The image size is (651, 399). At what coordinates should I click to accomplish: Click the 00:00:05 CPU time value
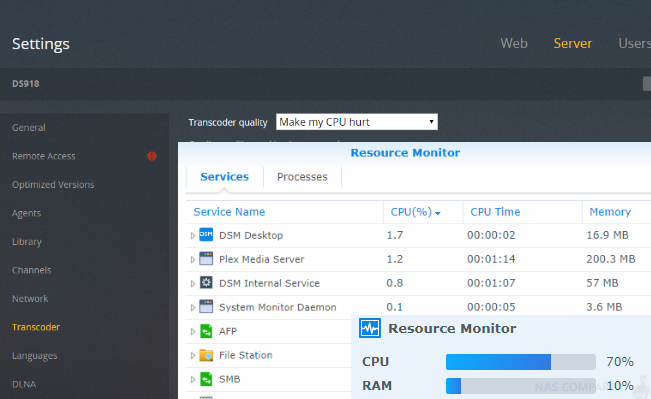coord(491,307)
